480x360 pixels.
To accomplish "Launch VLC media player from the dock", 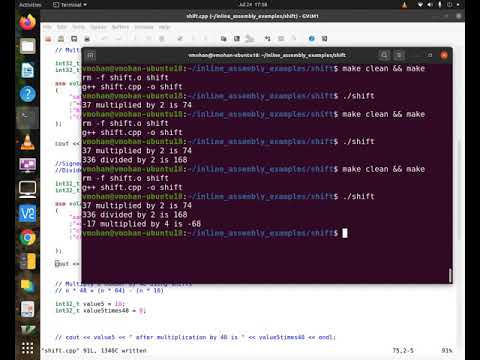I will coord(27,142).
